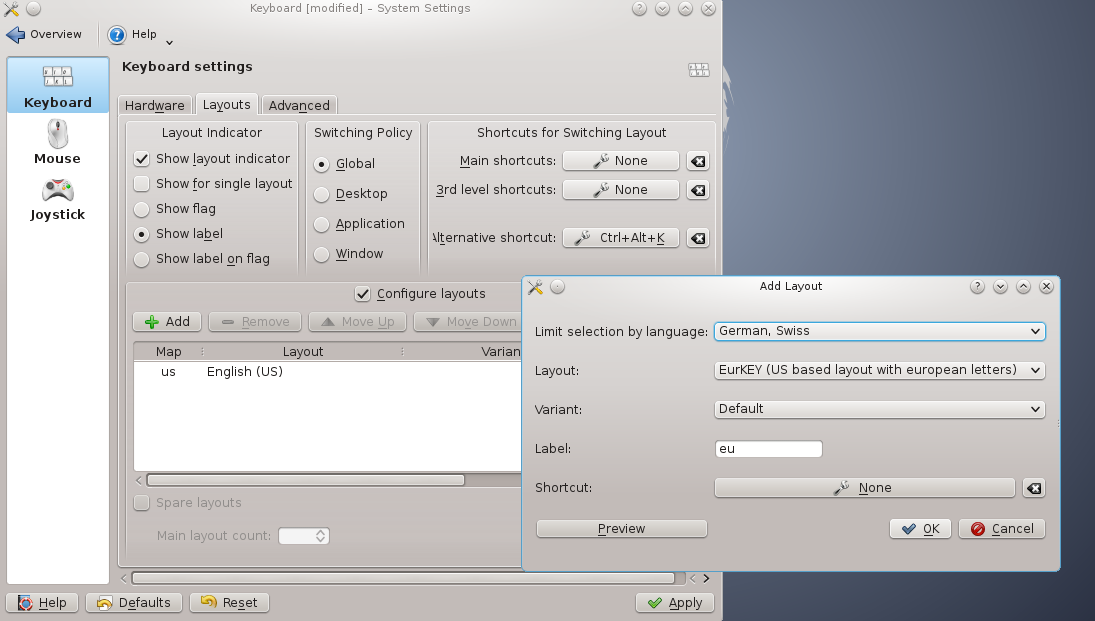Preview the selected keyboard layout
Screen dimensions: 1095x621
click(622, 529)
